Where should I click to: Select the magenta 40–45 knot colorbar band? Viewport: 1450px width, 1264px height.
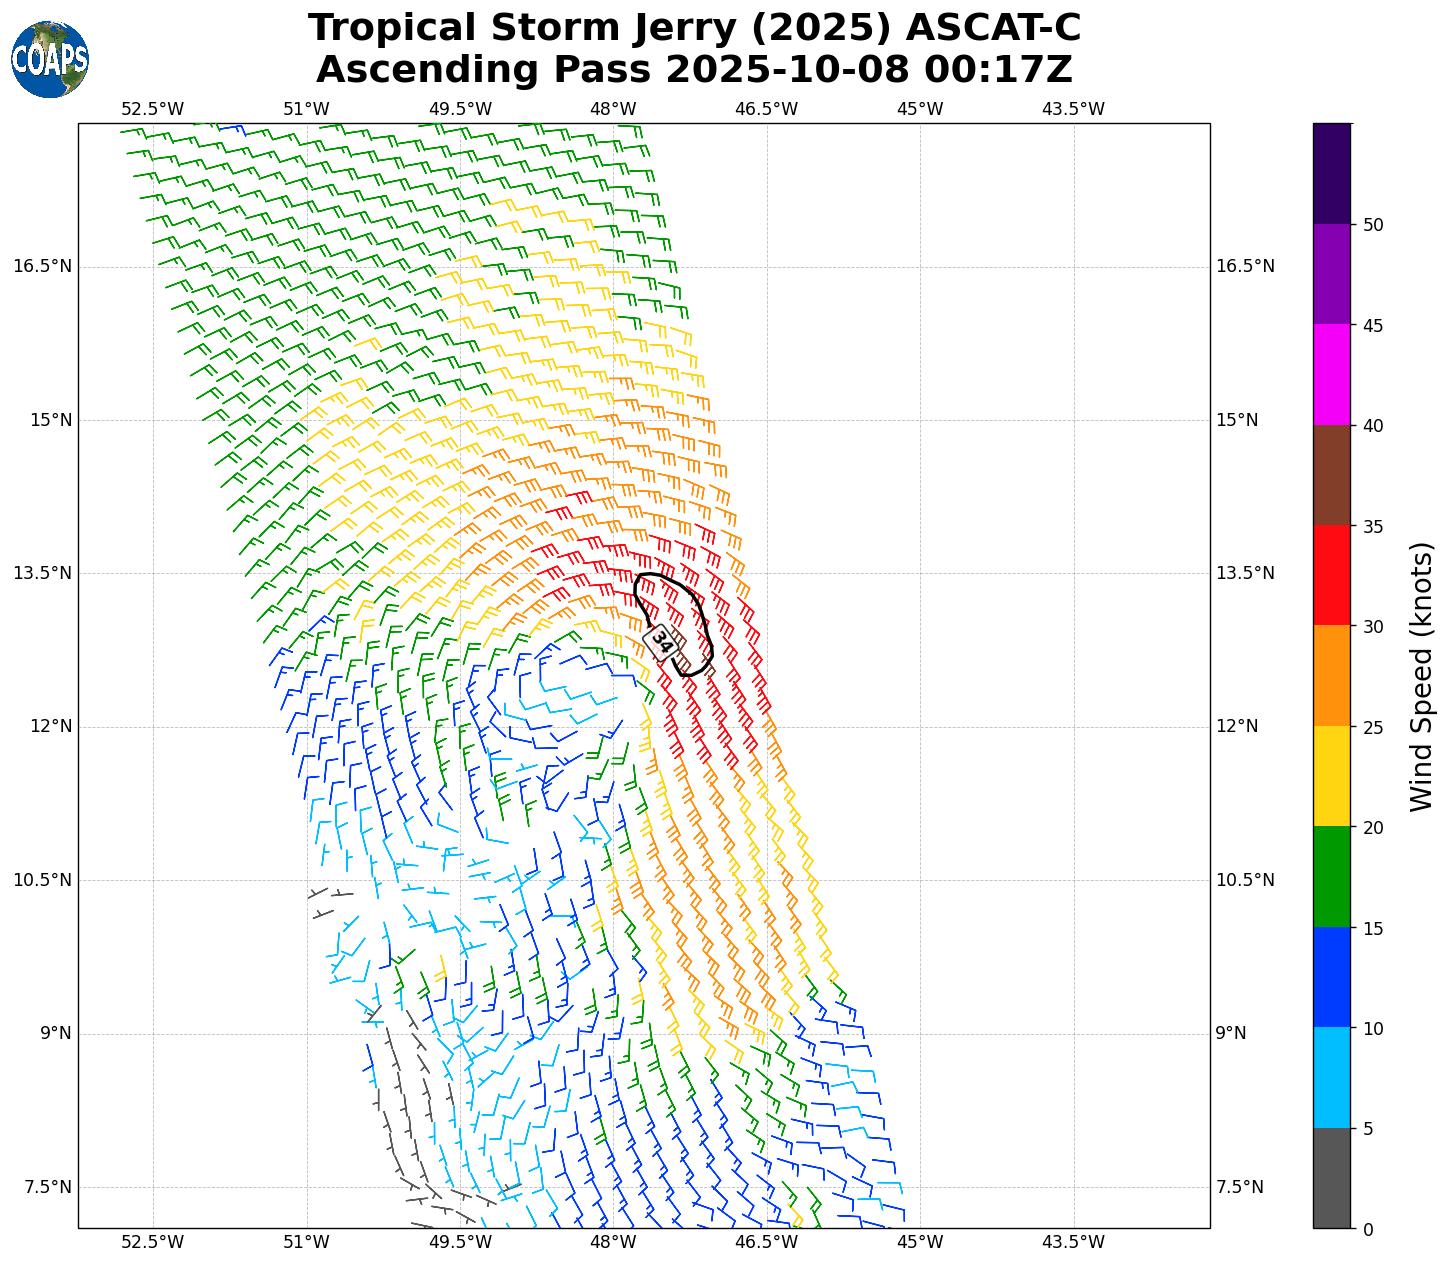(1331, 374)
